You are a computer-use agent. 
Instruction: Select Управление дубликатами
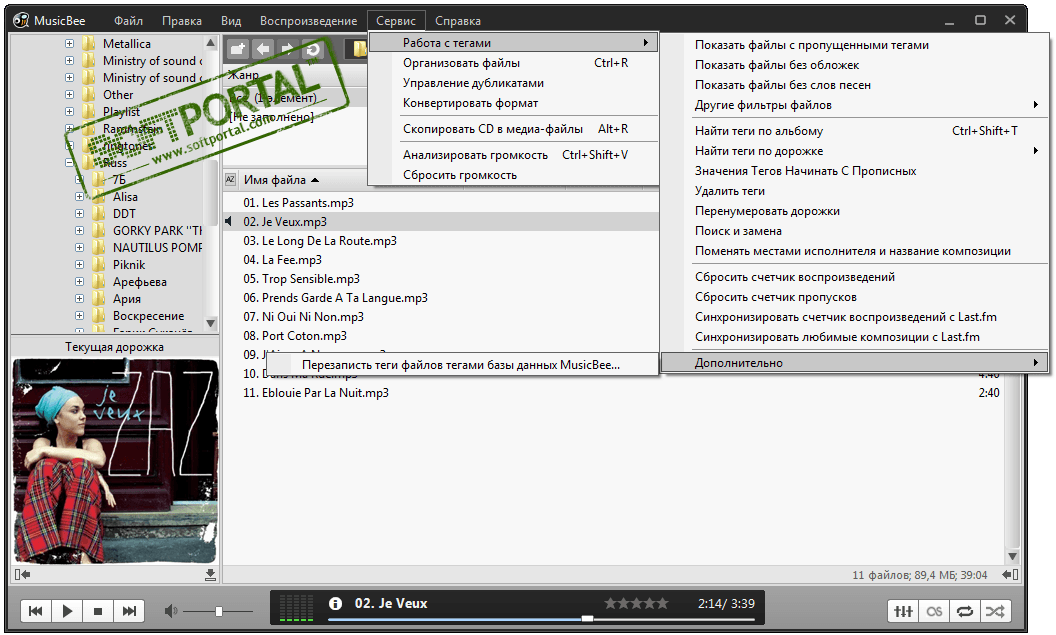tap(513, 83)
